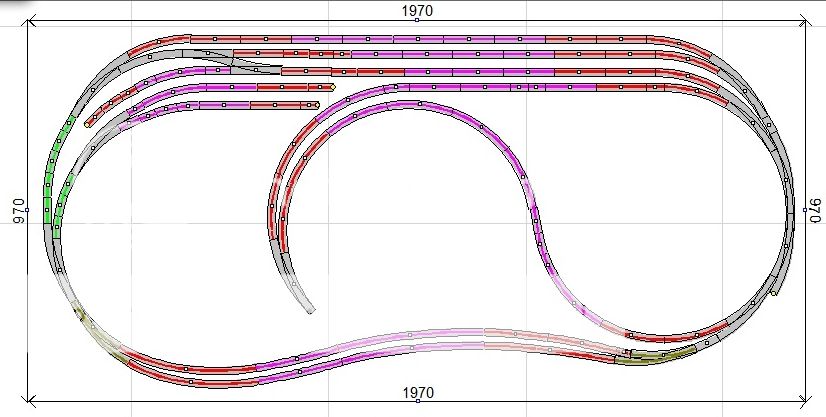This screenshot has height=417, width=826.
Task: Click the left dimension line midpoint handle
Action: click(27, 210)
